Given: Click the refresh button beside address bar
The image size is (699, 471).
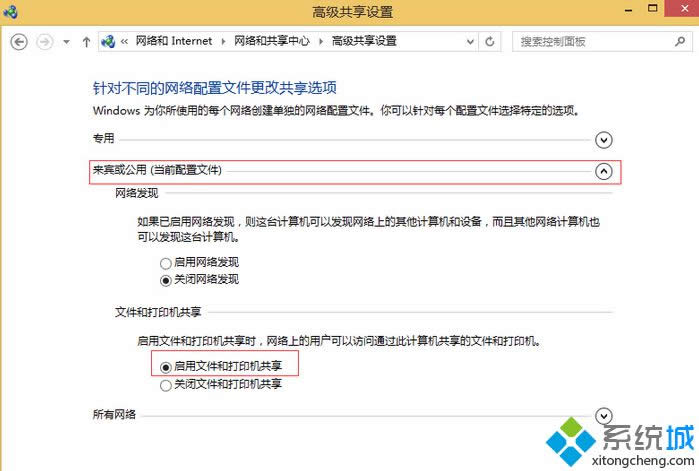Looking at the screenshot, I should point(489,42).
